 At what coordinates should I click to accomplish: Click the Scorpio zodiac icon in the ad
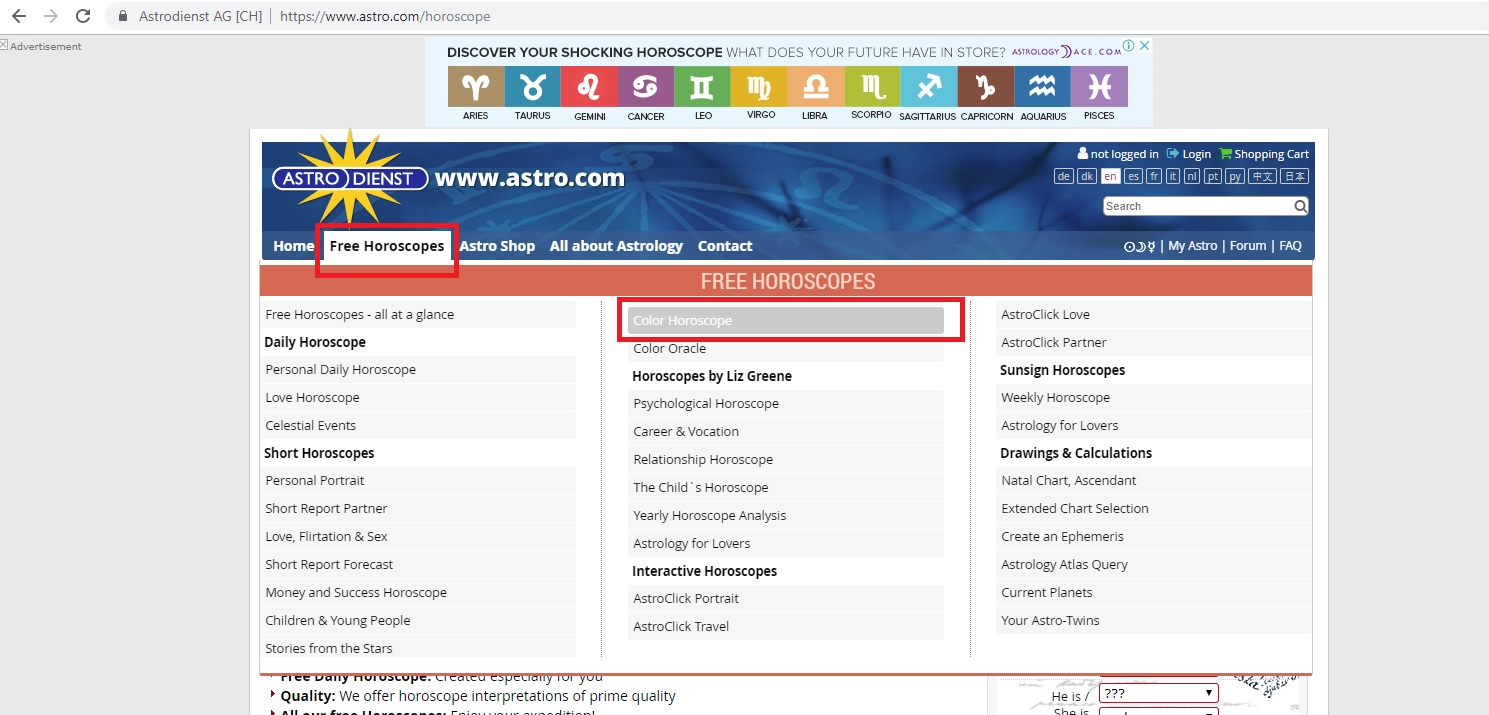point(872,87)
